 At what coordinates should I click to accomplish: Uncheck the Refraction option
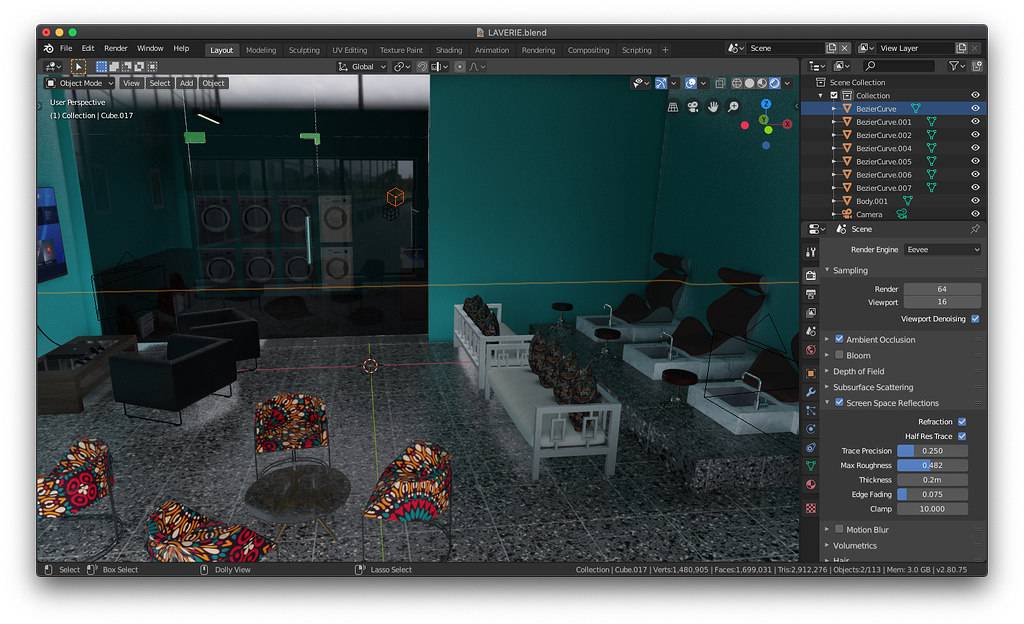(962, 422)
